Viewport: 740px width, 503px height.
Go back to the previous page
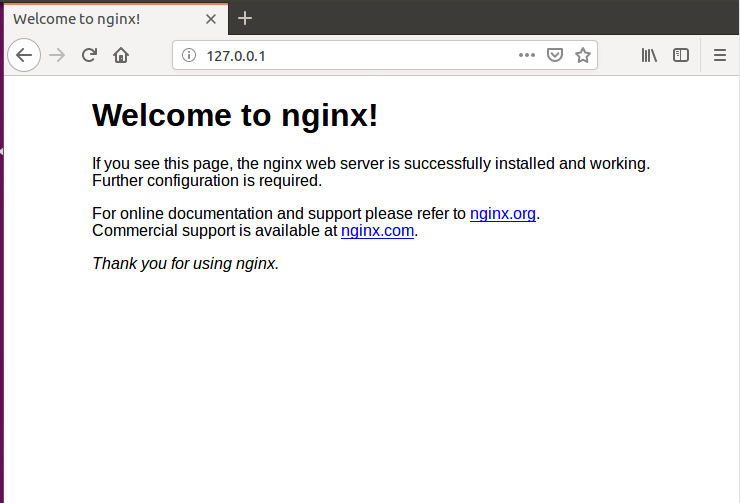[24, 55]
